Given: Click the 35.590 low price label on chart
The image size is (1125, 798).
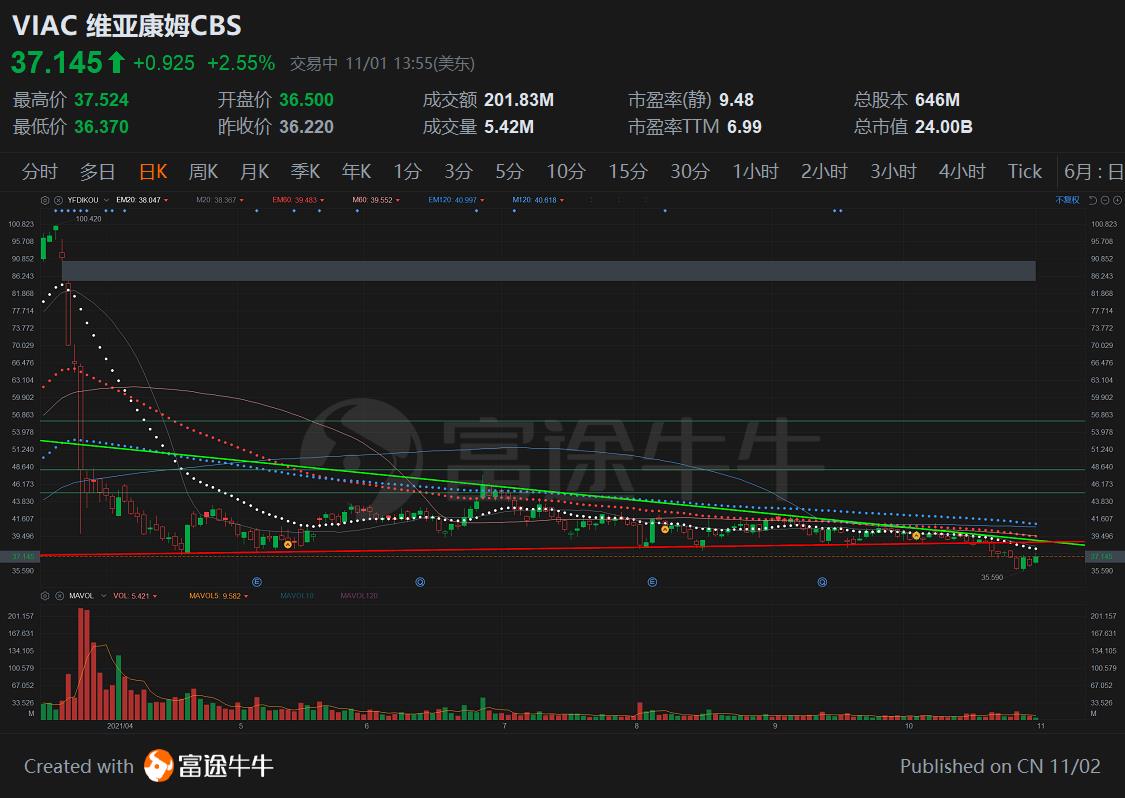Looking at the screenshot, I should click(x=992, y=577).
